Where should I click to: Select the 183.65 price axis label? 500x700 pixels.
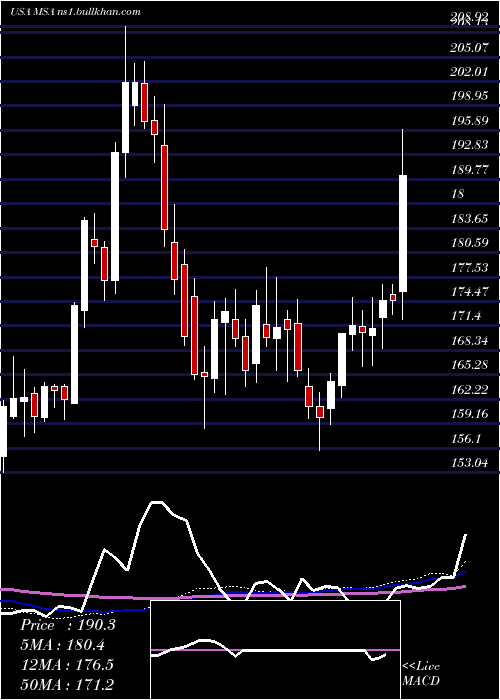(469, 219)
